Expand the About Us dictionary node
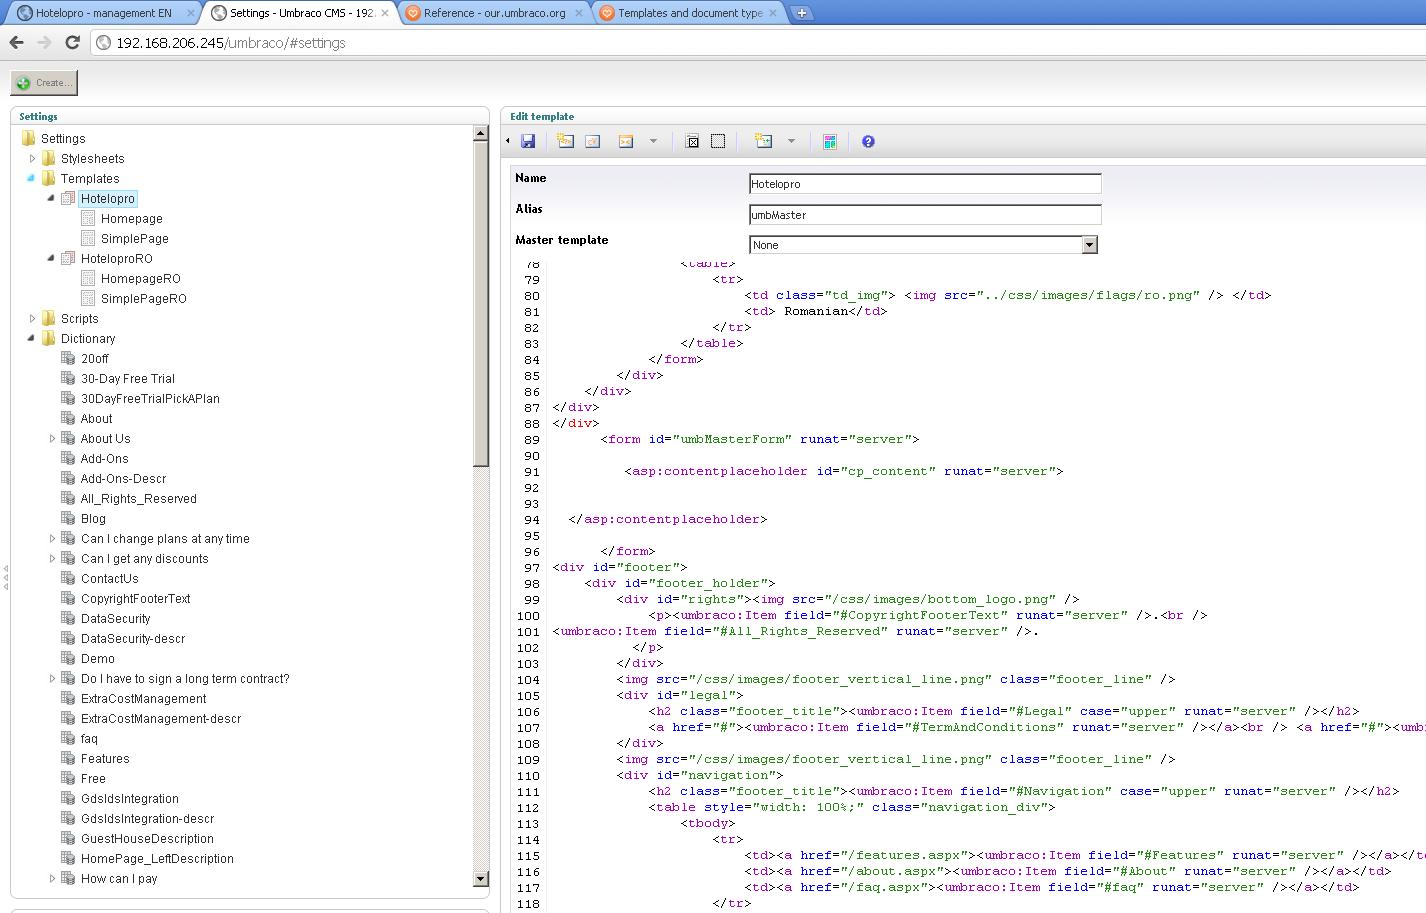1426x913 pixels. point(52,438)
